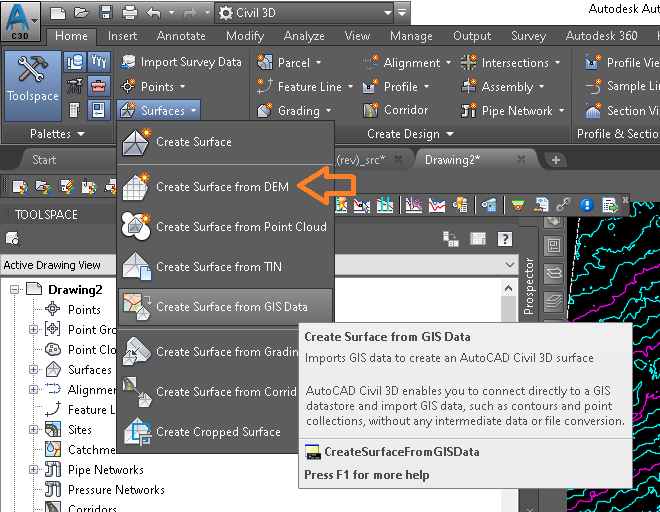This screenshot has height=512, width=660.
Task: Choose Create Surface from DEM
Action: [225, 187]
